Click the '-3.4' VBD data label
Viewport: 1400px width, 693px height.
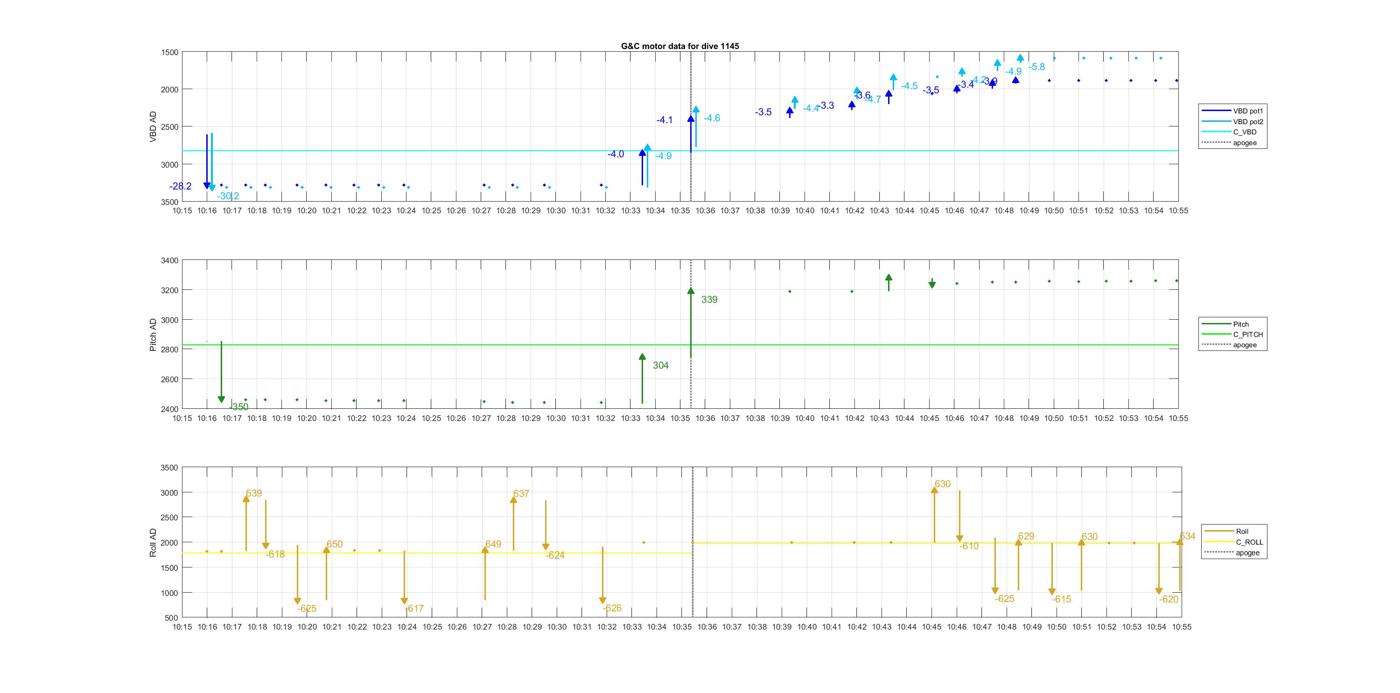(966, 85)
